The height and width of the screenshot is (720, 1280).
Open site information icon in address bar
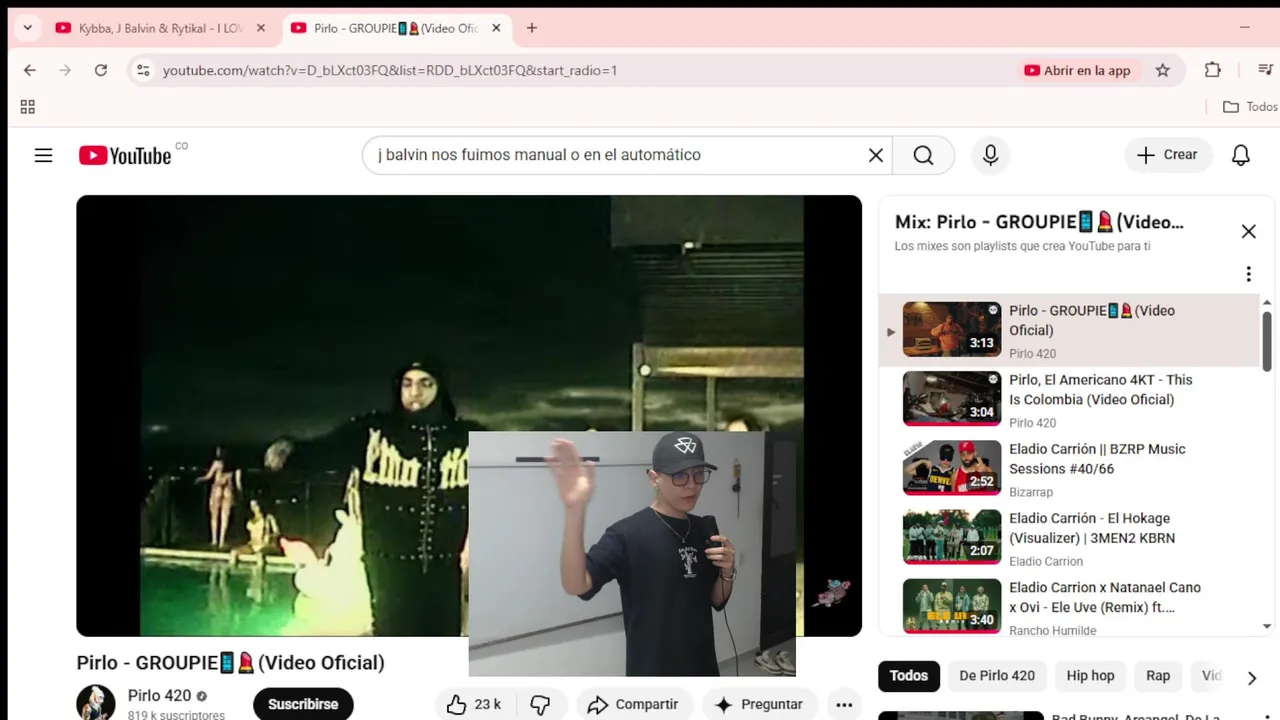[x=143, y=70]
